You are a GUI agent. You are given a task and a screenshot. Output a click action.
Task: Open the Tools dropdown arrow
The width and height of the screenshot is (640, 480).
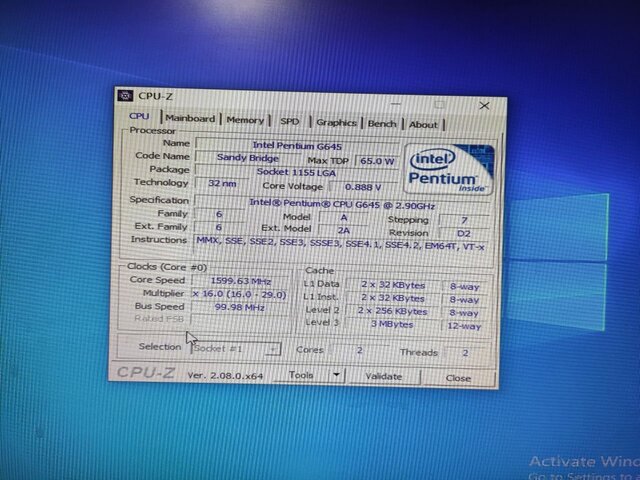tap(336, 375)
